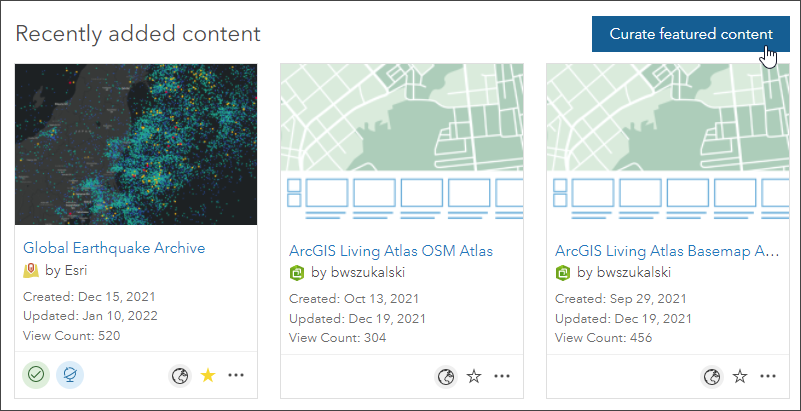Image resolution: width=801 pixels, height=411 pixels.
Task: Open more options menu for Basemap Atlas
Action: click(x=768, y=377)
